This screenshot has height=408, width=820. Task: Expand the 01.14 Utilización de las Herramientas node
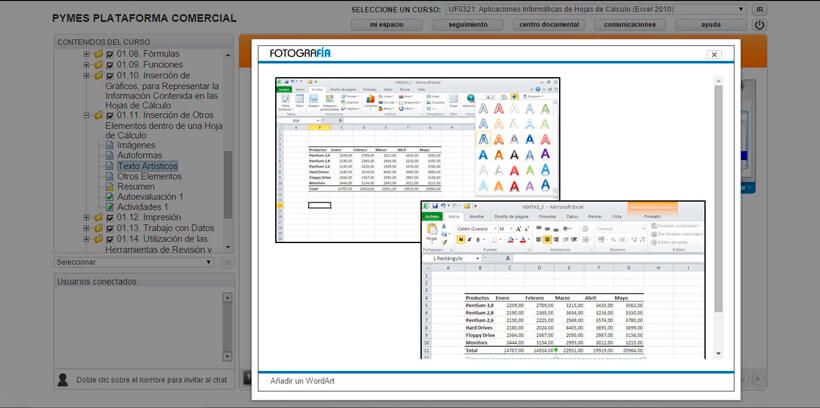86,239
